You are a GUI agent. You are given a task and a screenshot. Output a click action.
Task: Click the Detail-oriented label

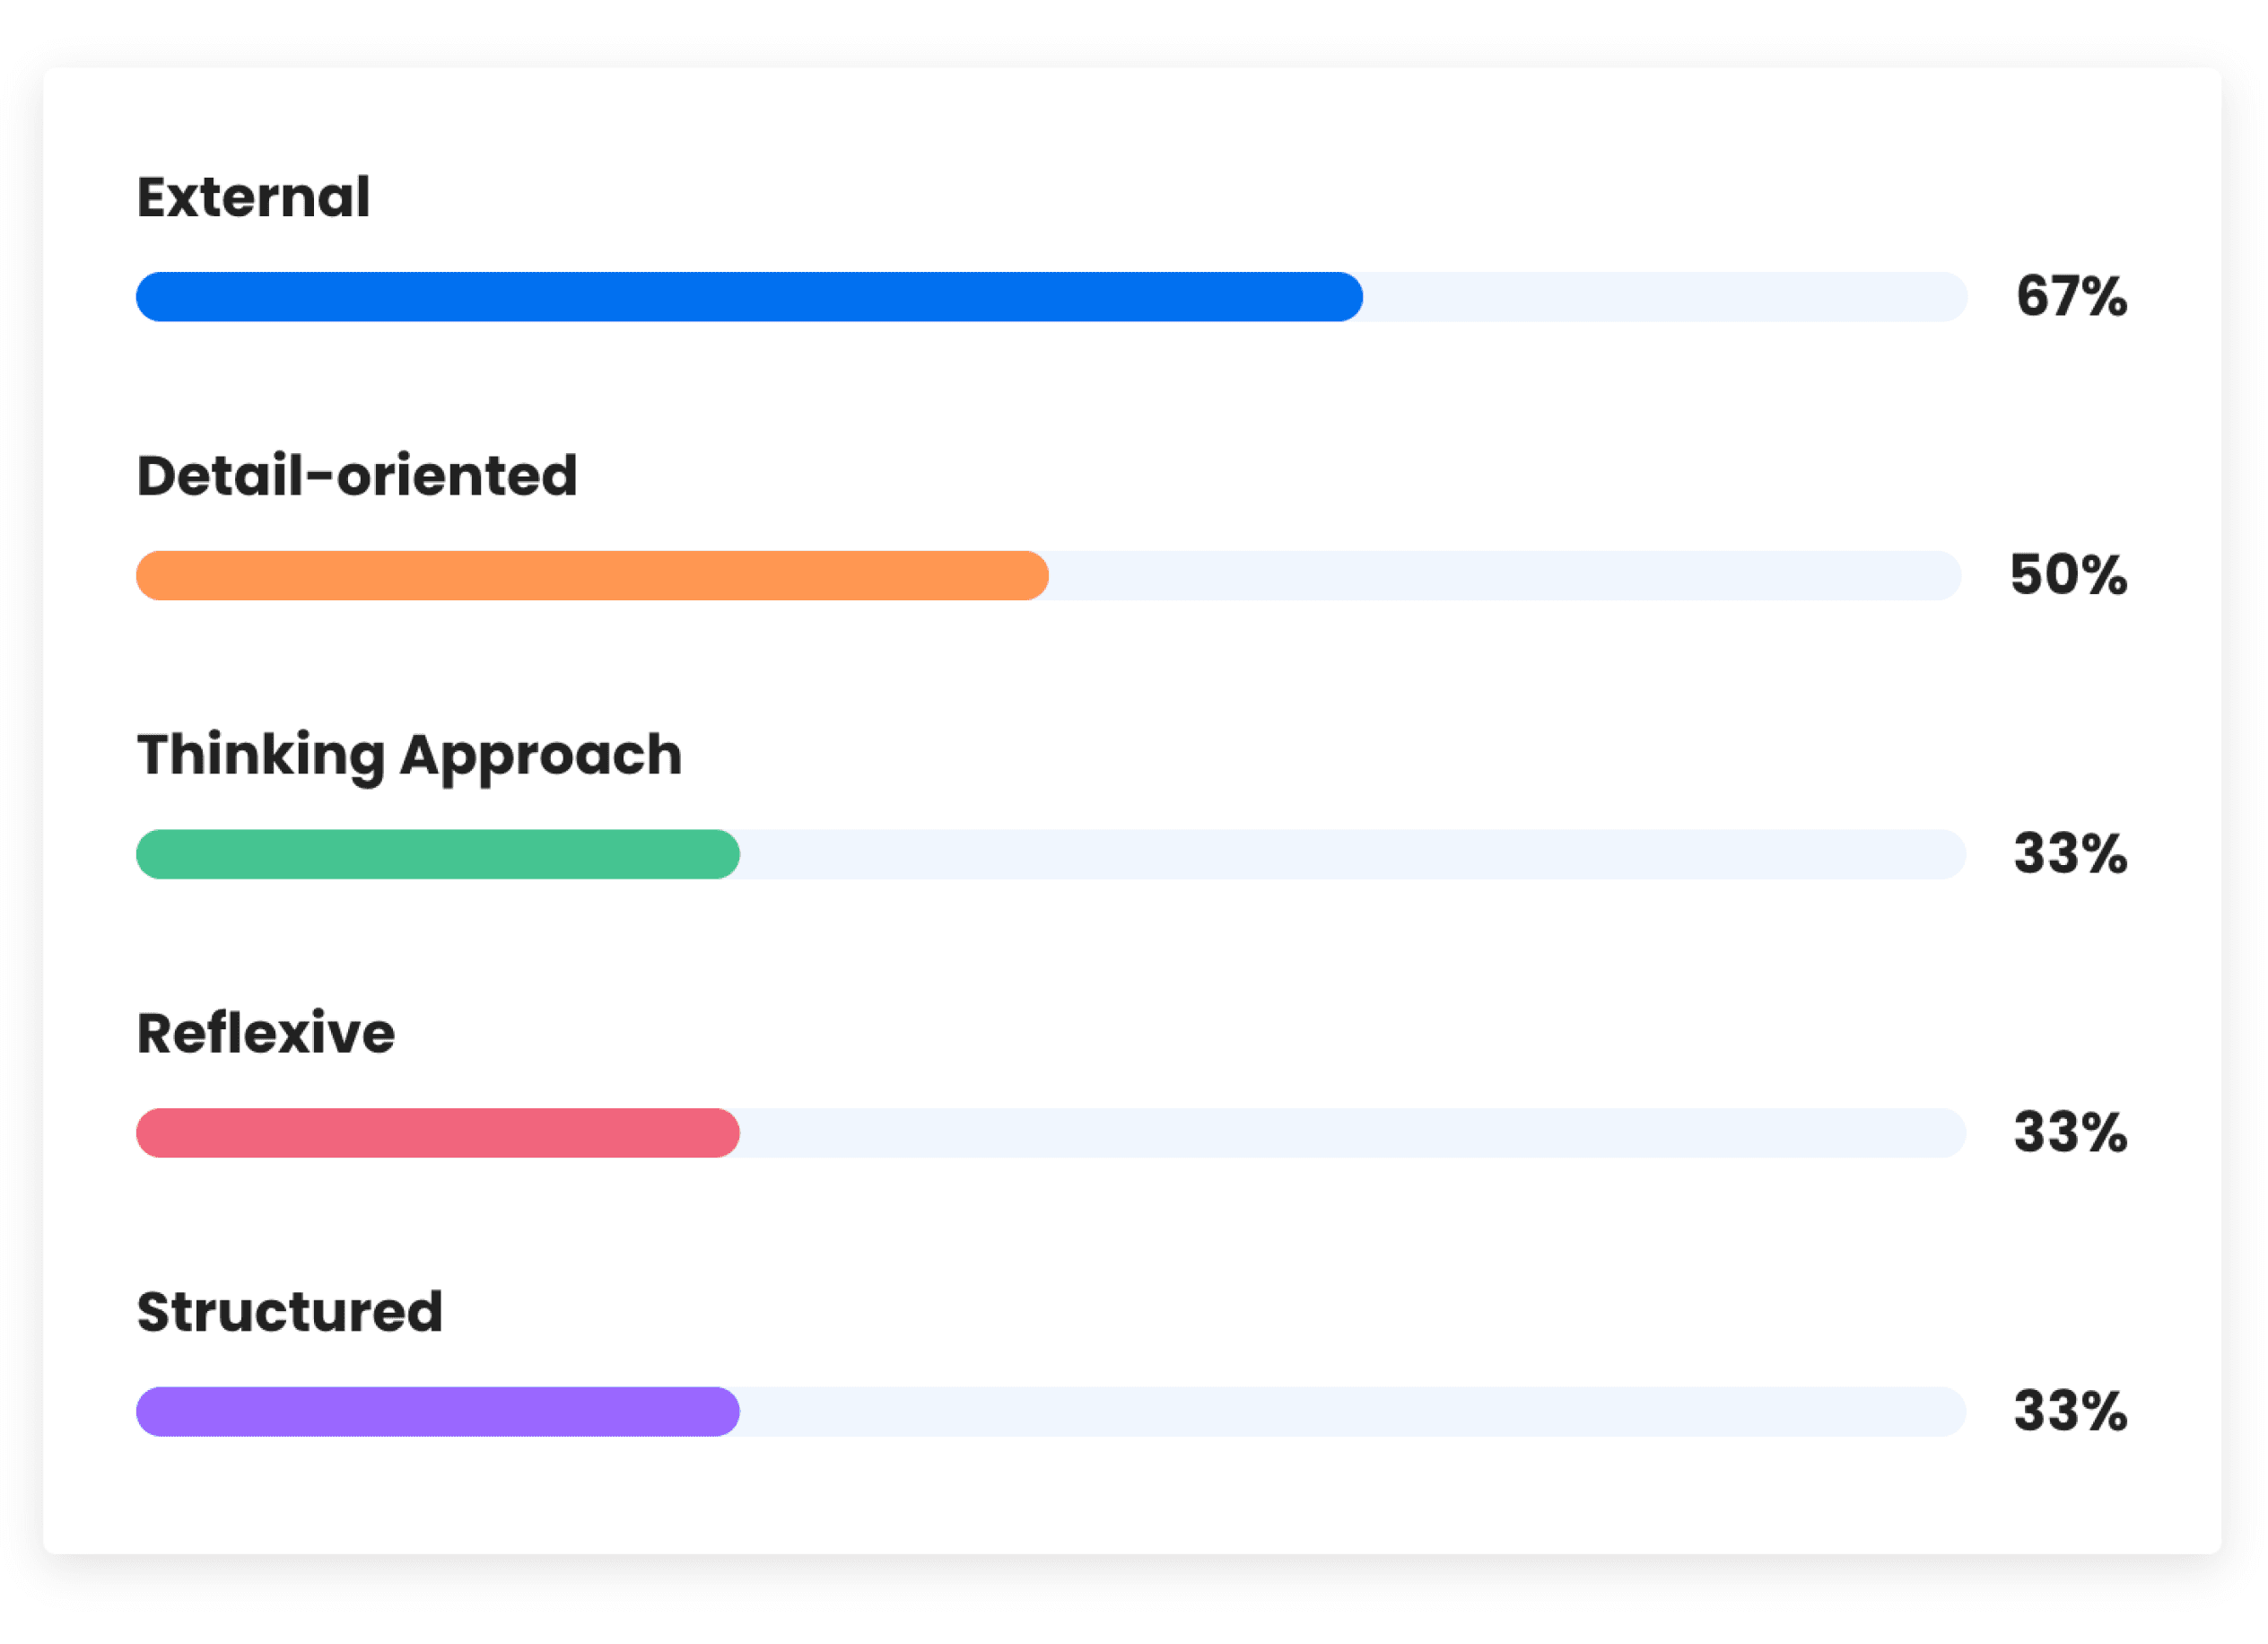tap(357, 475)
